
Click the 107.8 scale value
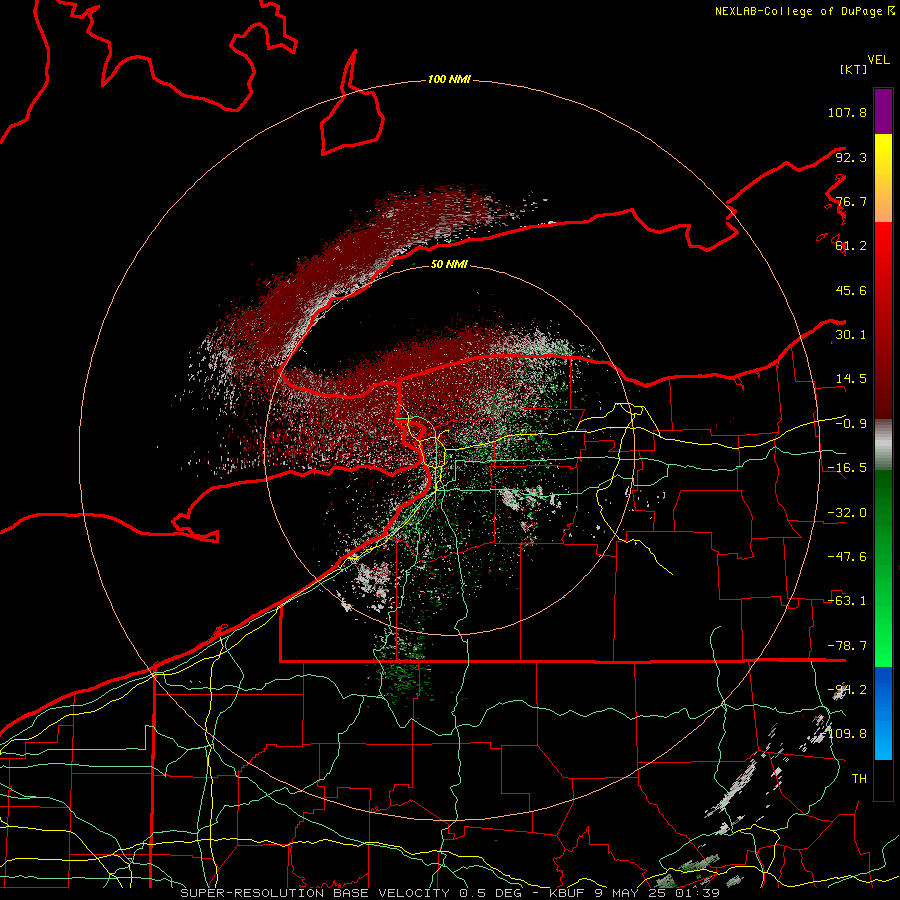pyautogui.click(x=847, y=112)
